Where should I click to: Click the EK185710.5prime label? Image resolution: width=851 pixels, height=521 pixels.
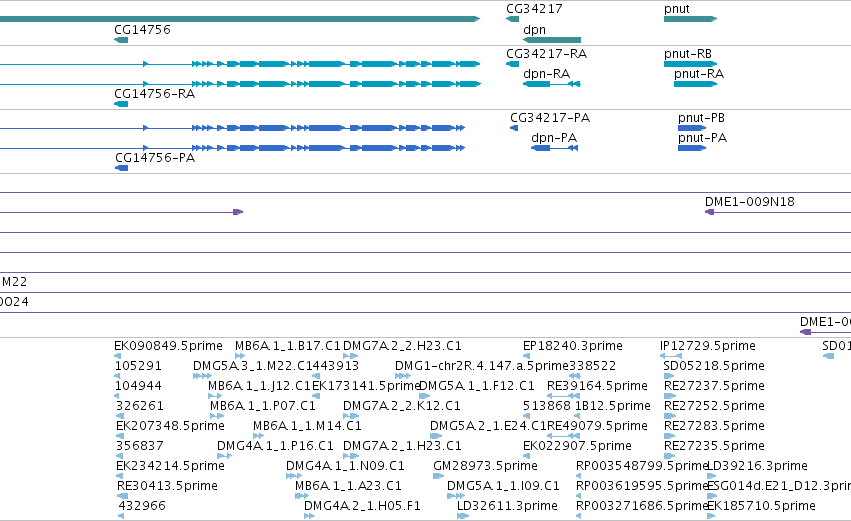click(761, 506)
